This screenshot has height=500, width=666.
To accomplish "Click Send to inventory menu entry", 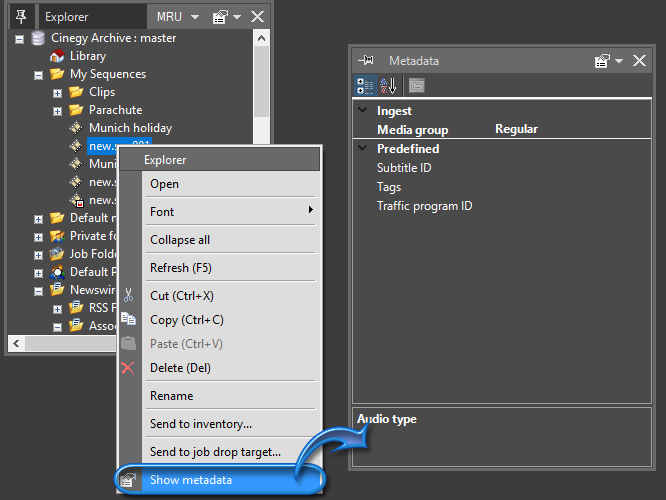I will pyautogui.click(x=201, y=424).
